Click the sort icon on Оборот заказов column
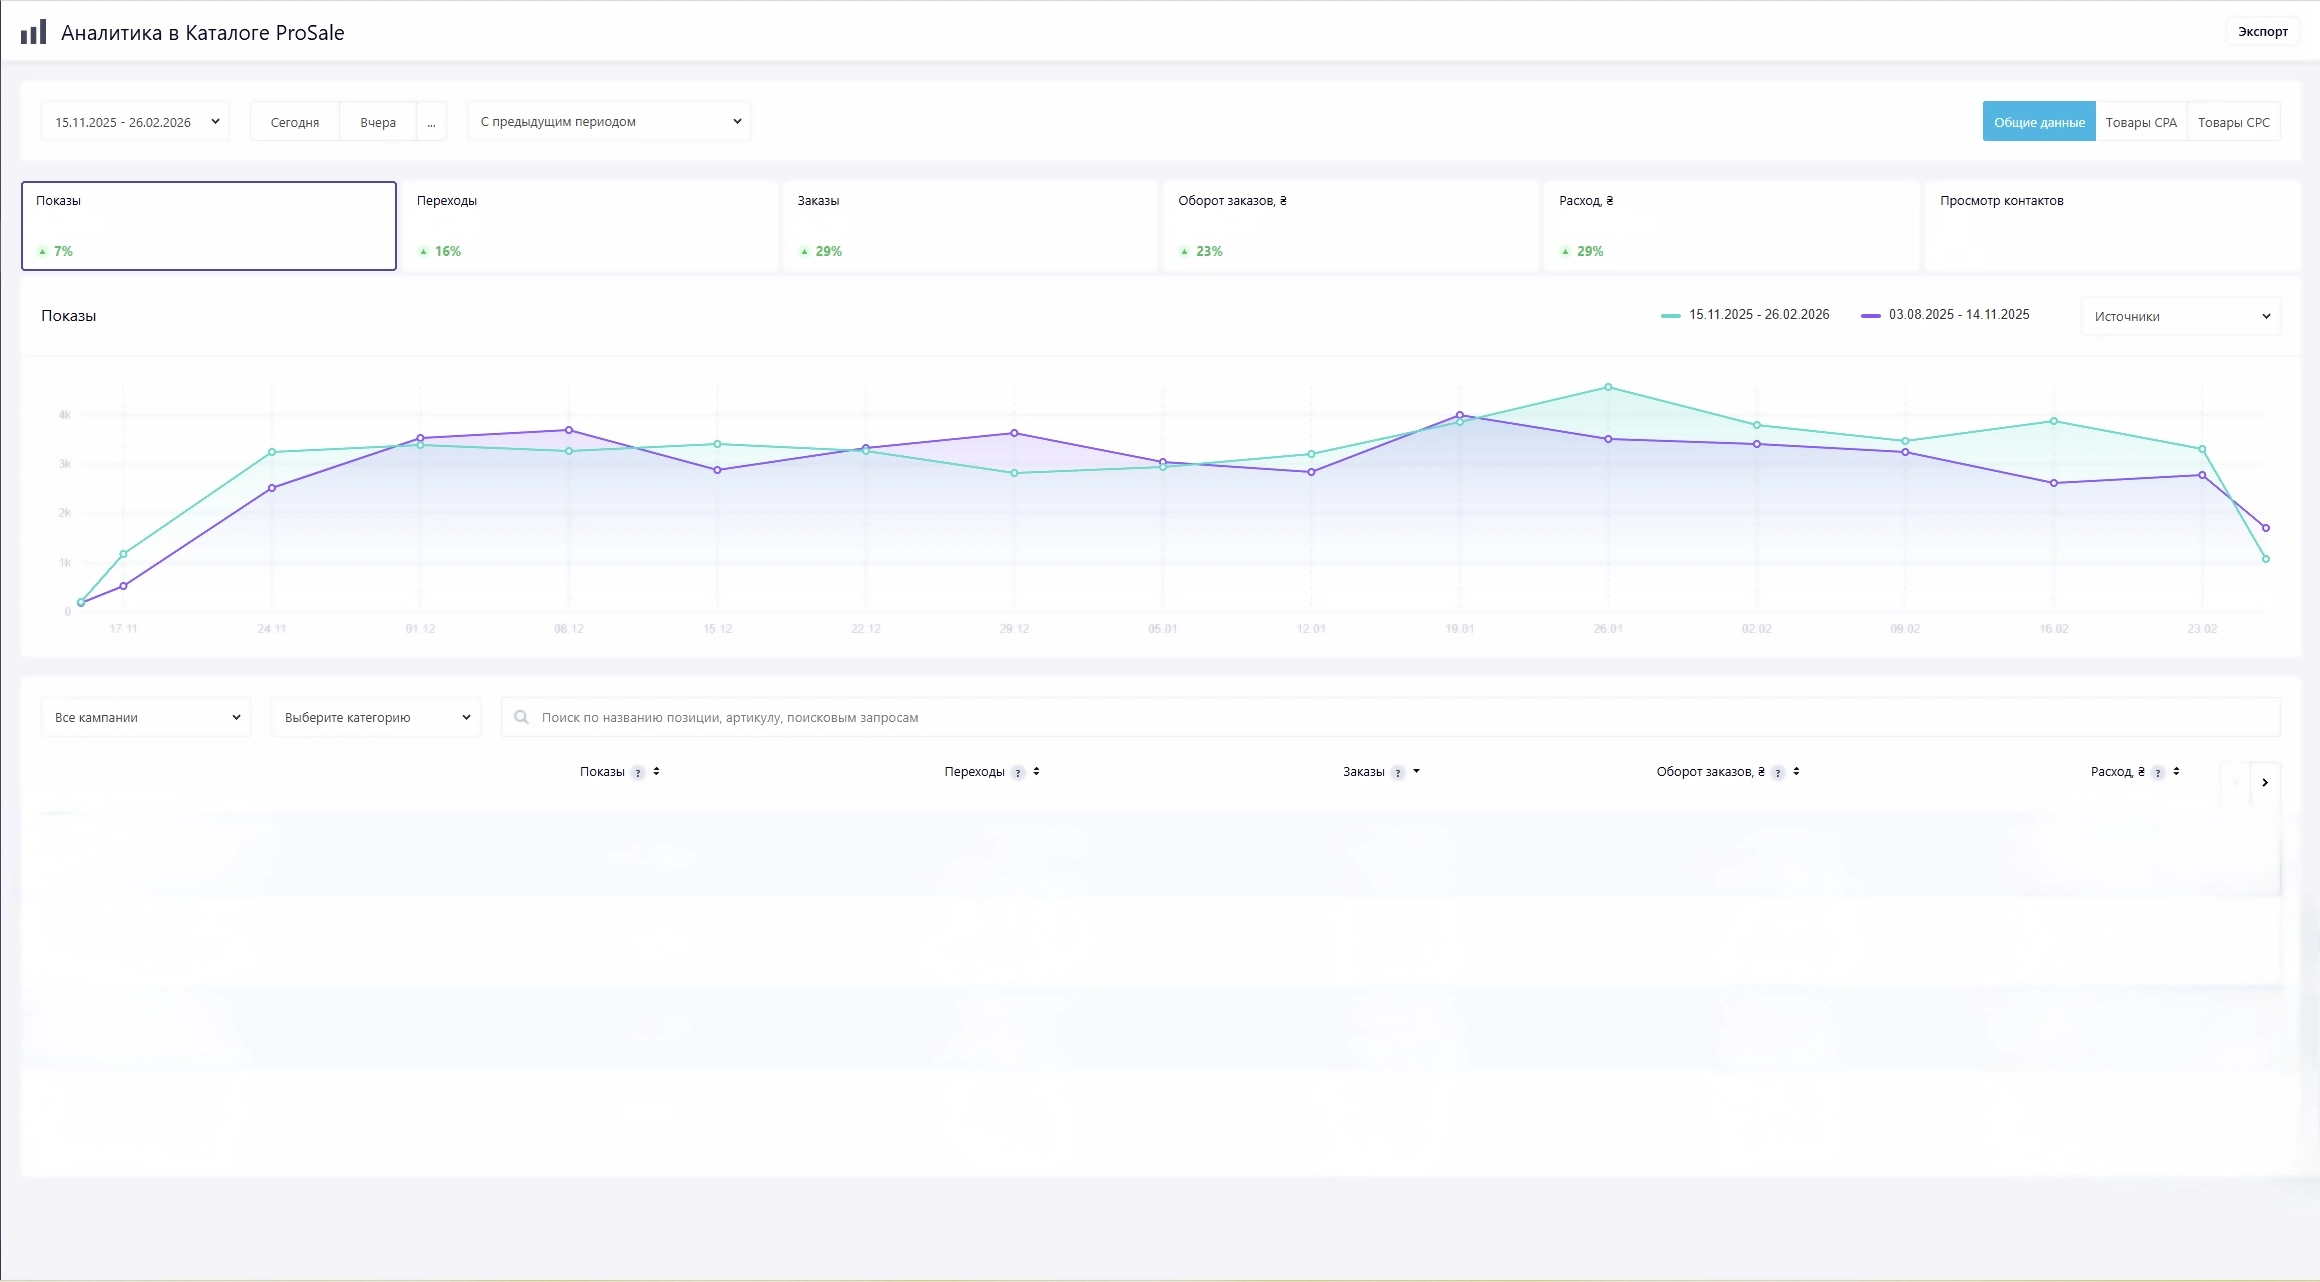 pyautogui.click(x=1796, y=772)
